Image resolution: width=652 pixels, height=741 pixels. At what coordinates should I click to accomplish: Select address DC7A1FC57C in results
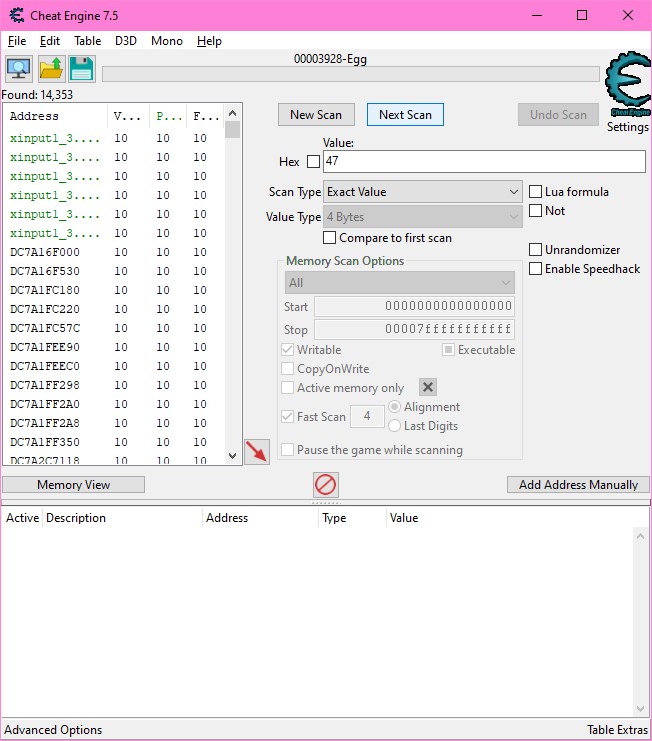[x=114, y=328]
